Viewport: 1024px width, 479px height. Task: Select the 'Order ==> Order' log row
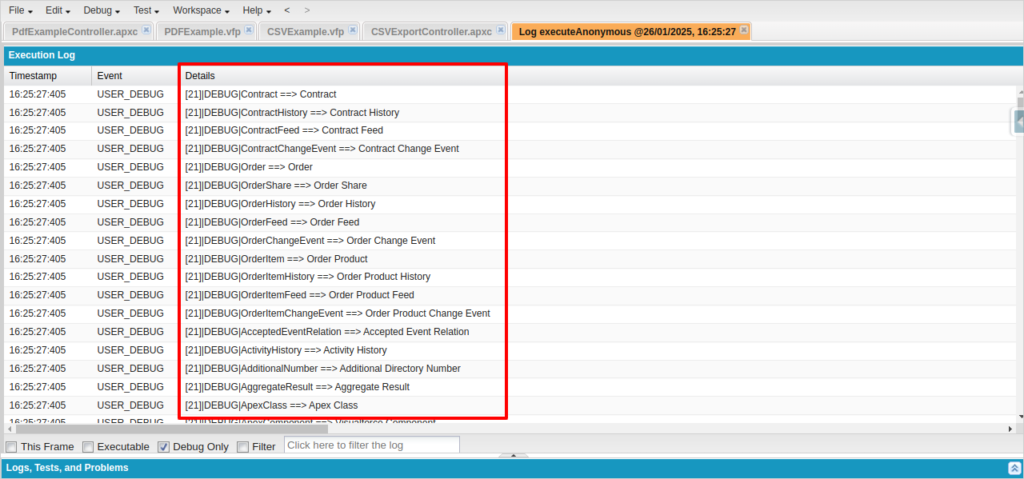[x=510, y=167]
